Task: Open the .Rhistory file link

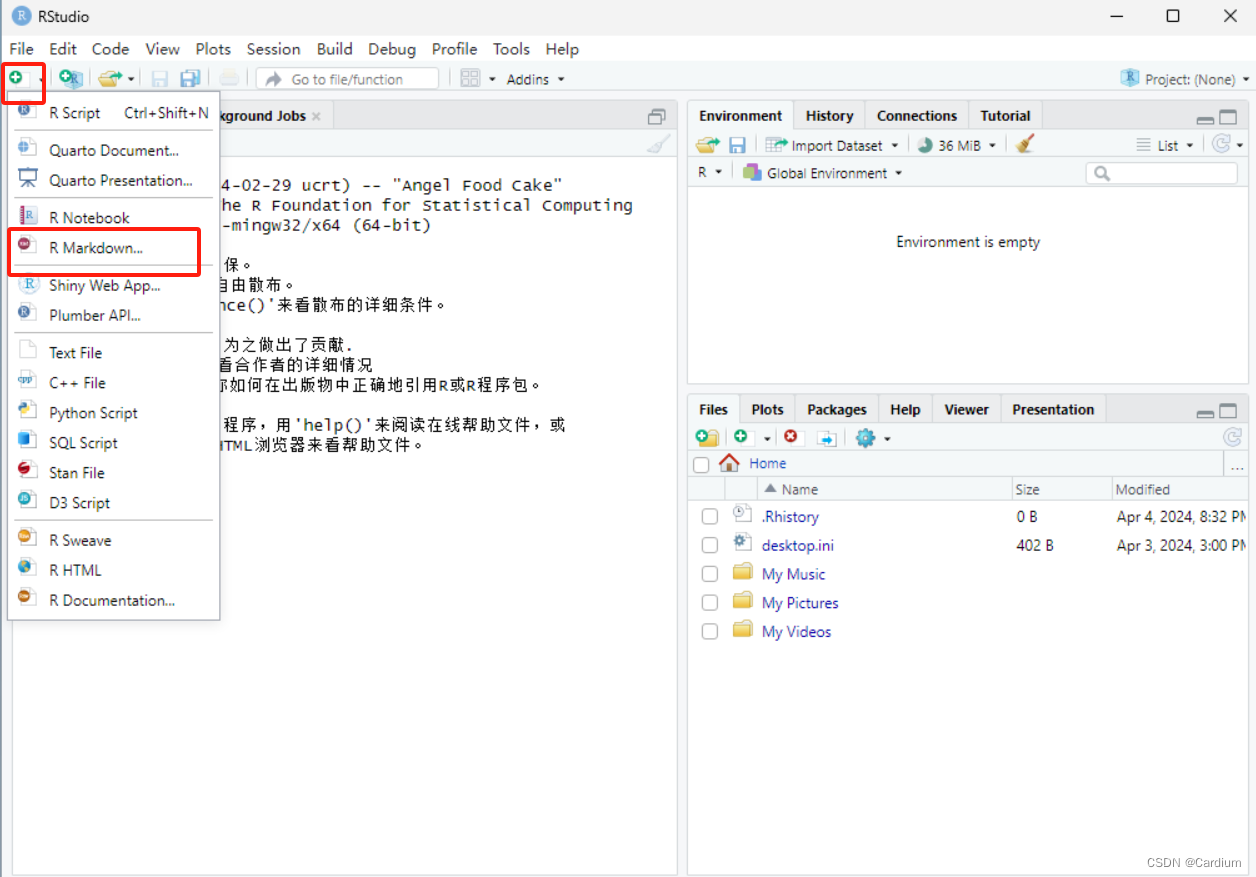Action: [x=790, y=517]
